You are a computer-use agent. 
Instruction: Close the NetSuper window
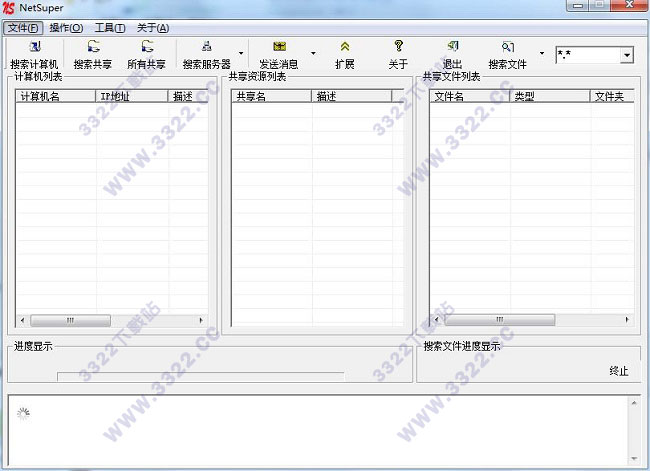tap(630, 5)
